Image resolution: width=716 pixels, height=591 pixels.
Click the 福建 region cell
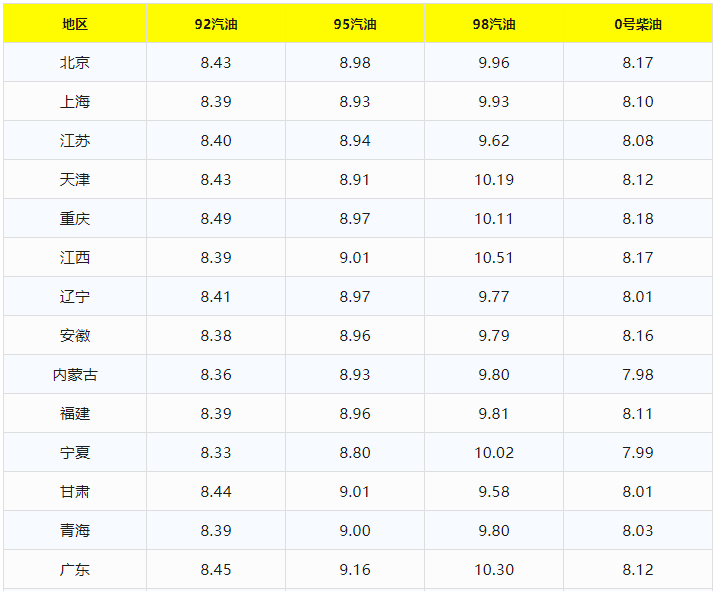75,414
